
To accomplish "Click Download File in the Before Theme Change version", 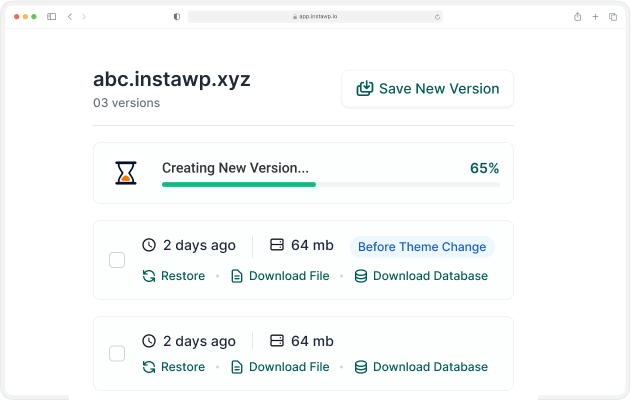I will coord(280,276).
